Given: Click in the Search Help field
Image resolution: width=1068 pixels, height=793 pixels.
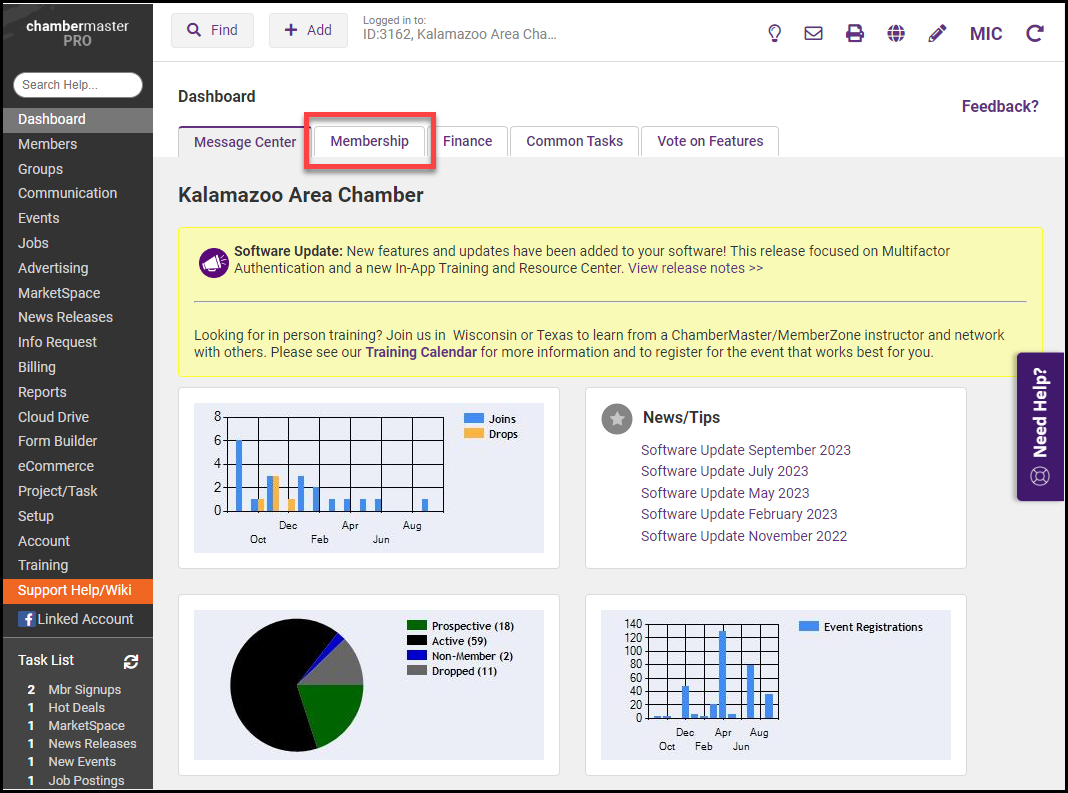Looking at the screenshot, I should tap(78, 85).
